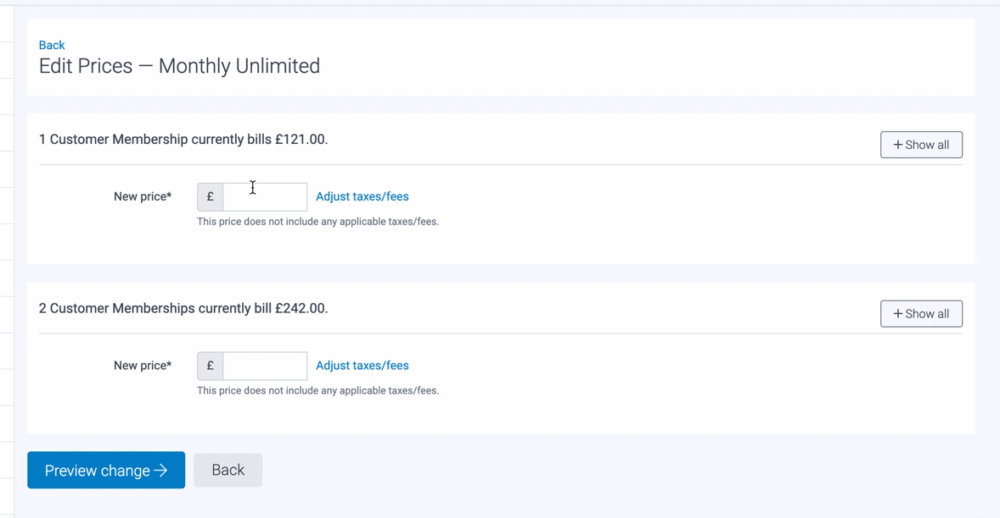Click the New price label in the second section

[x=143, y=366]
